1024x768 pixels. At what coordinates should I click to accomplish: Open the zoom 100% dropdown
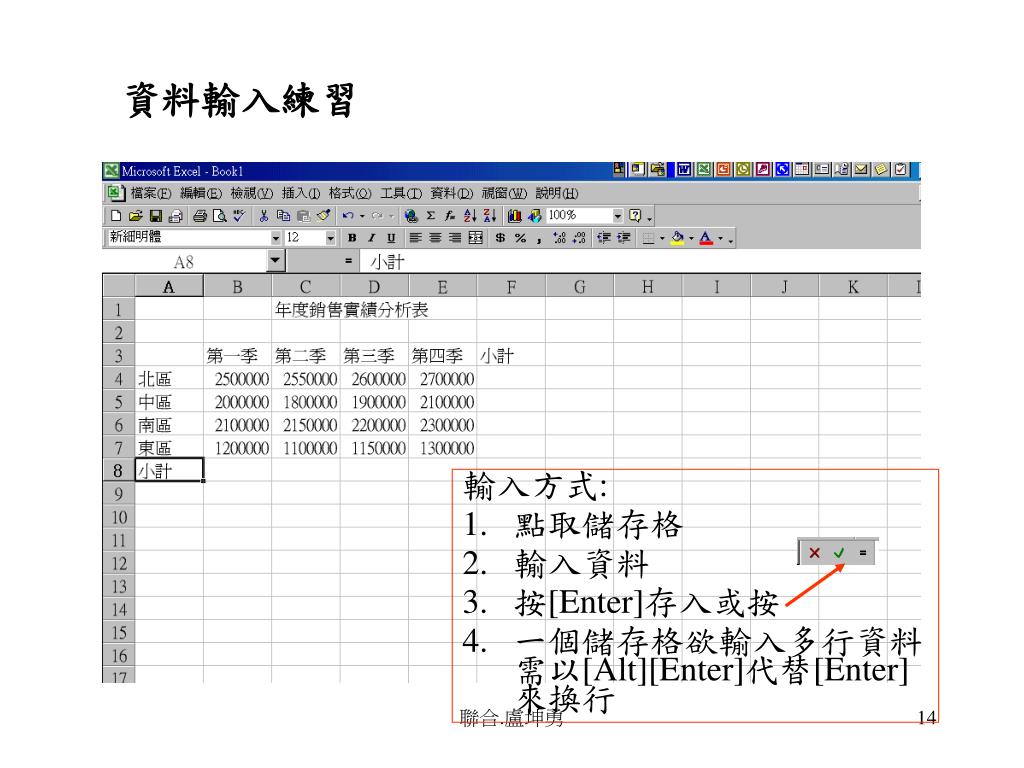point(617,216)
